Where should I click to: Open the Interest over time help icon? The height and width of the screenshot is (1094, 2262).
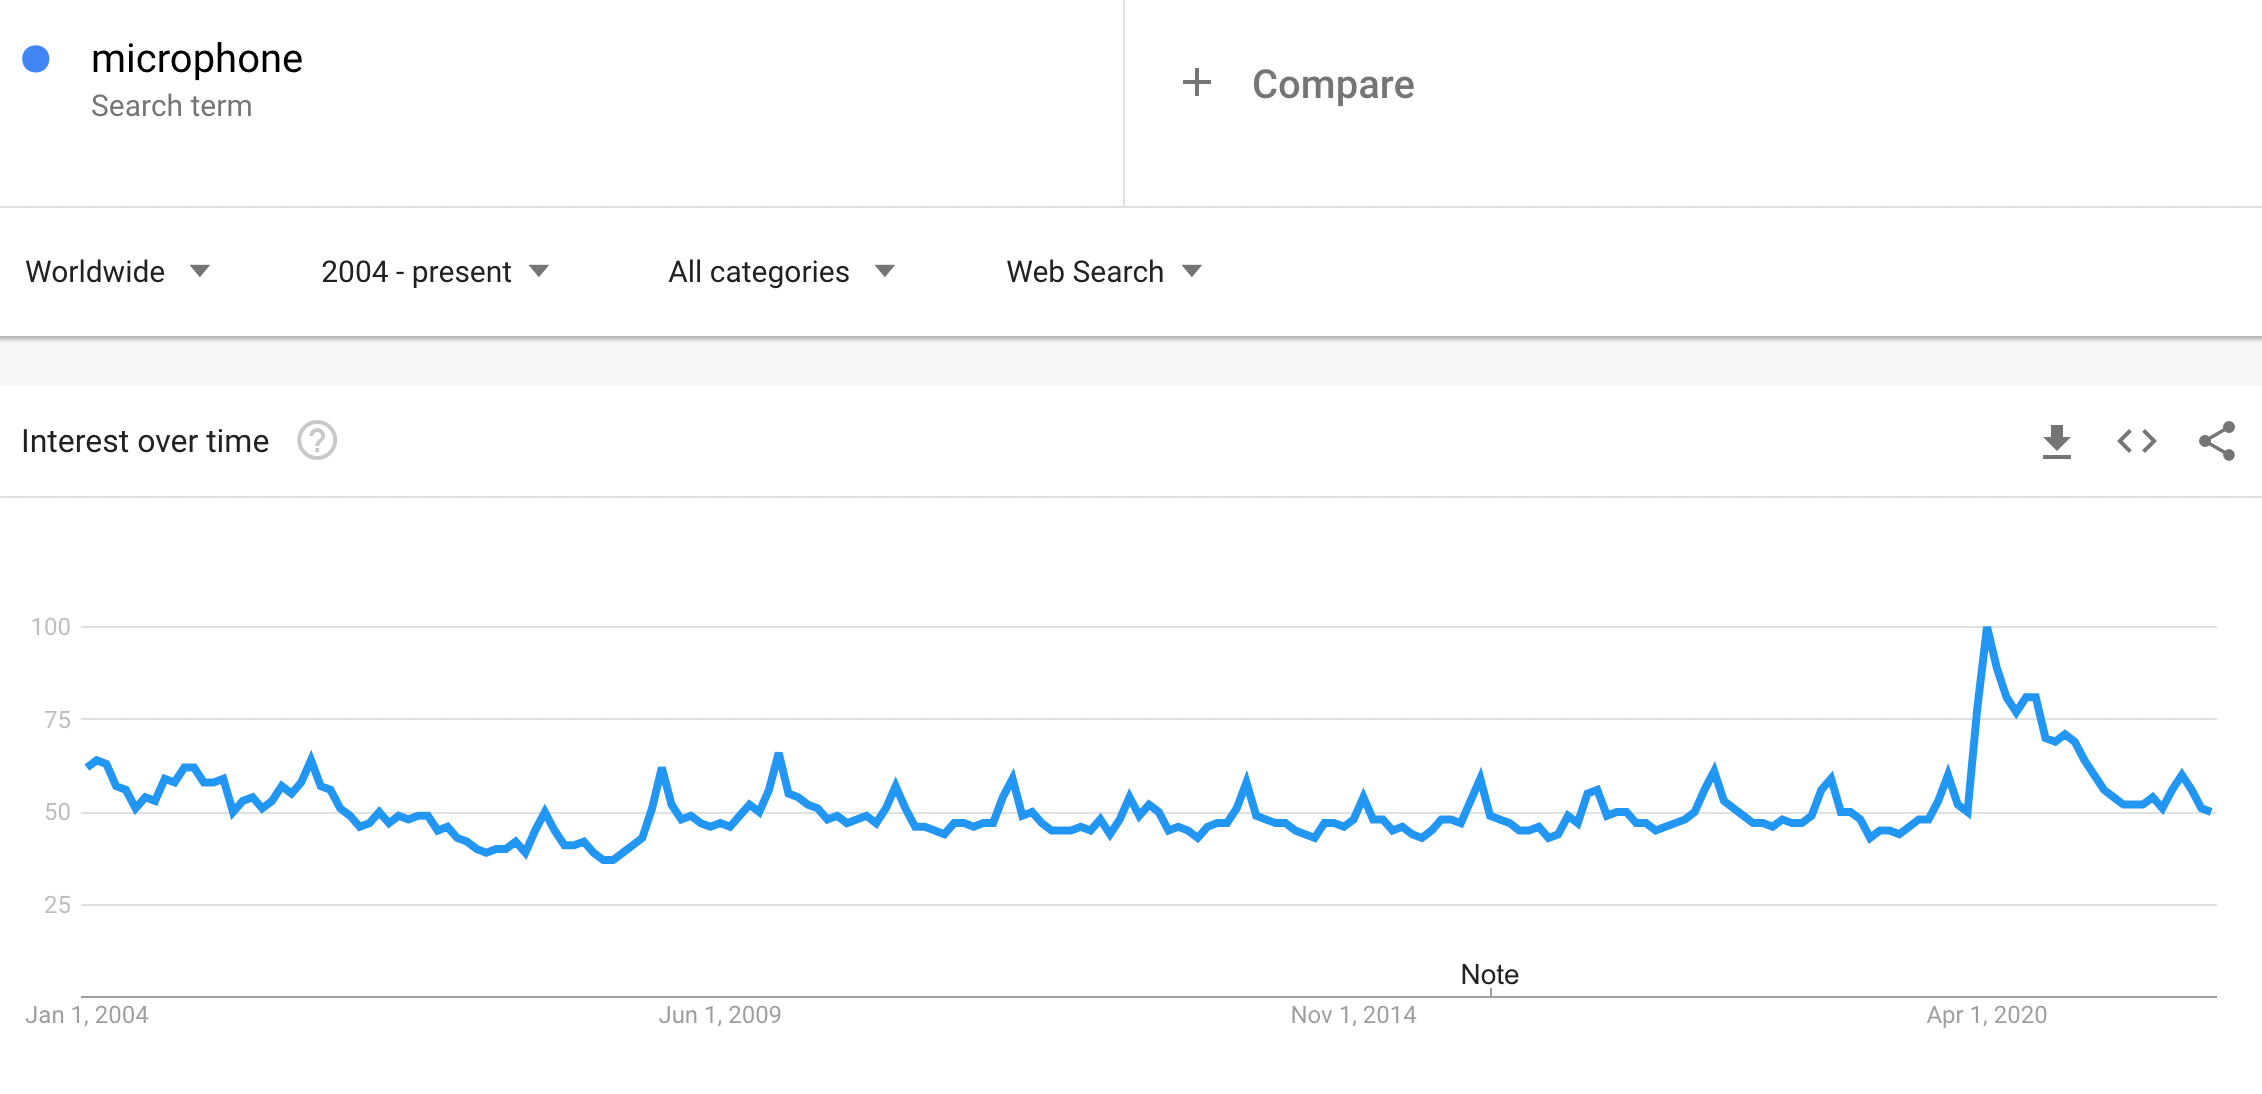[317, 440]
